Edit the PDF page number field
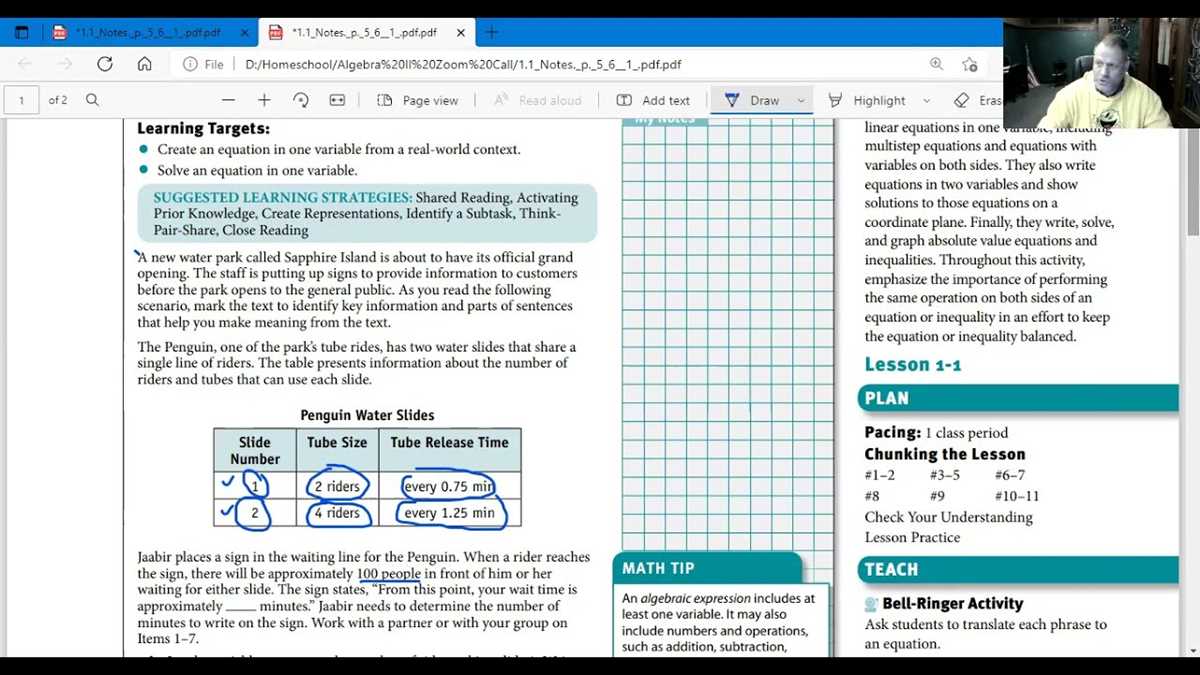Viewport: 1200px width, 675px height. pos(22,100)
